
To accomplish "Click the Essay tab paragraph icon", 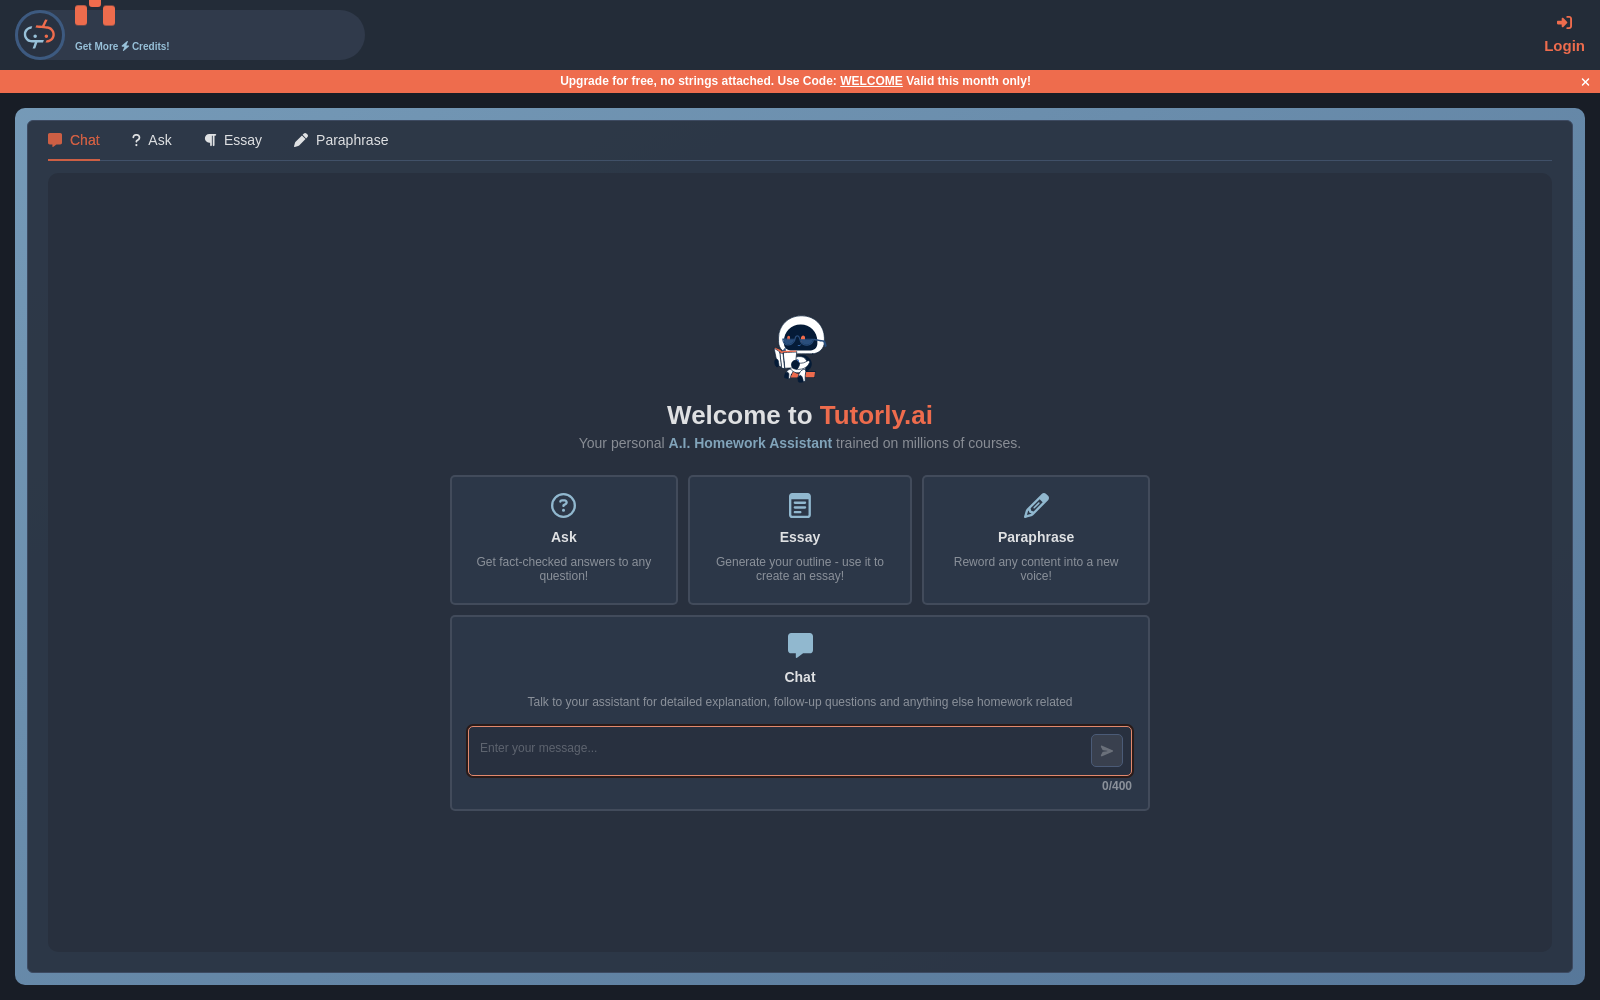I will coord(211,140).
